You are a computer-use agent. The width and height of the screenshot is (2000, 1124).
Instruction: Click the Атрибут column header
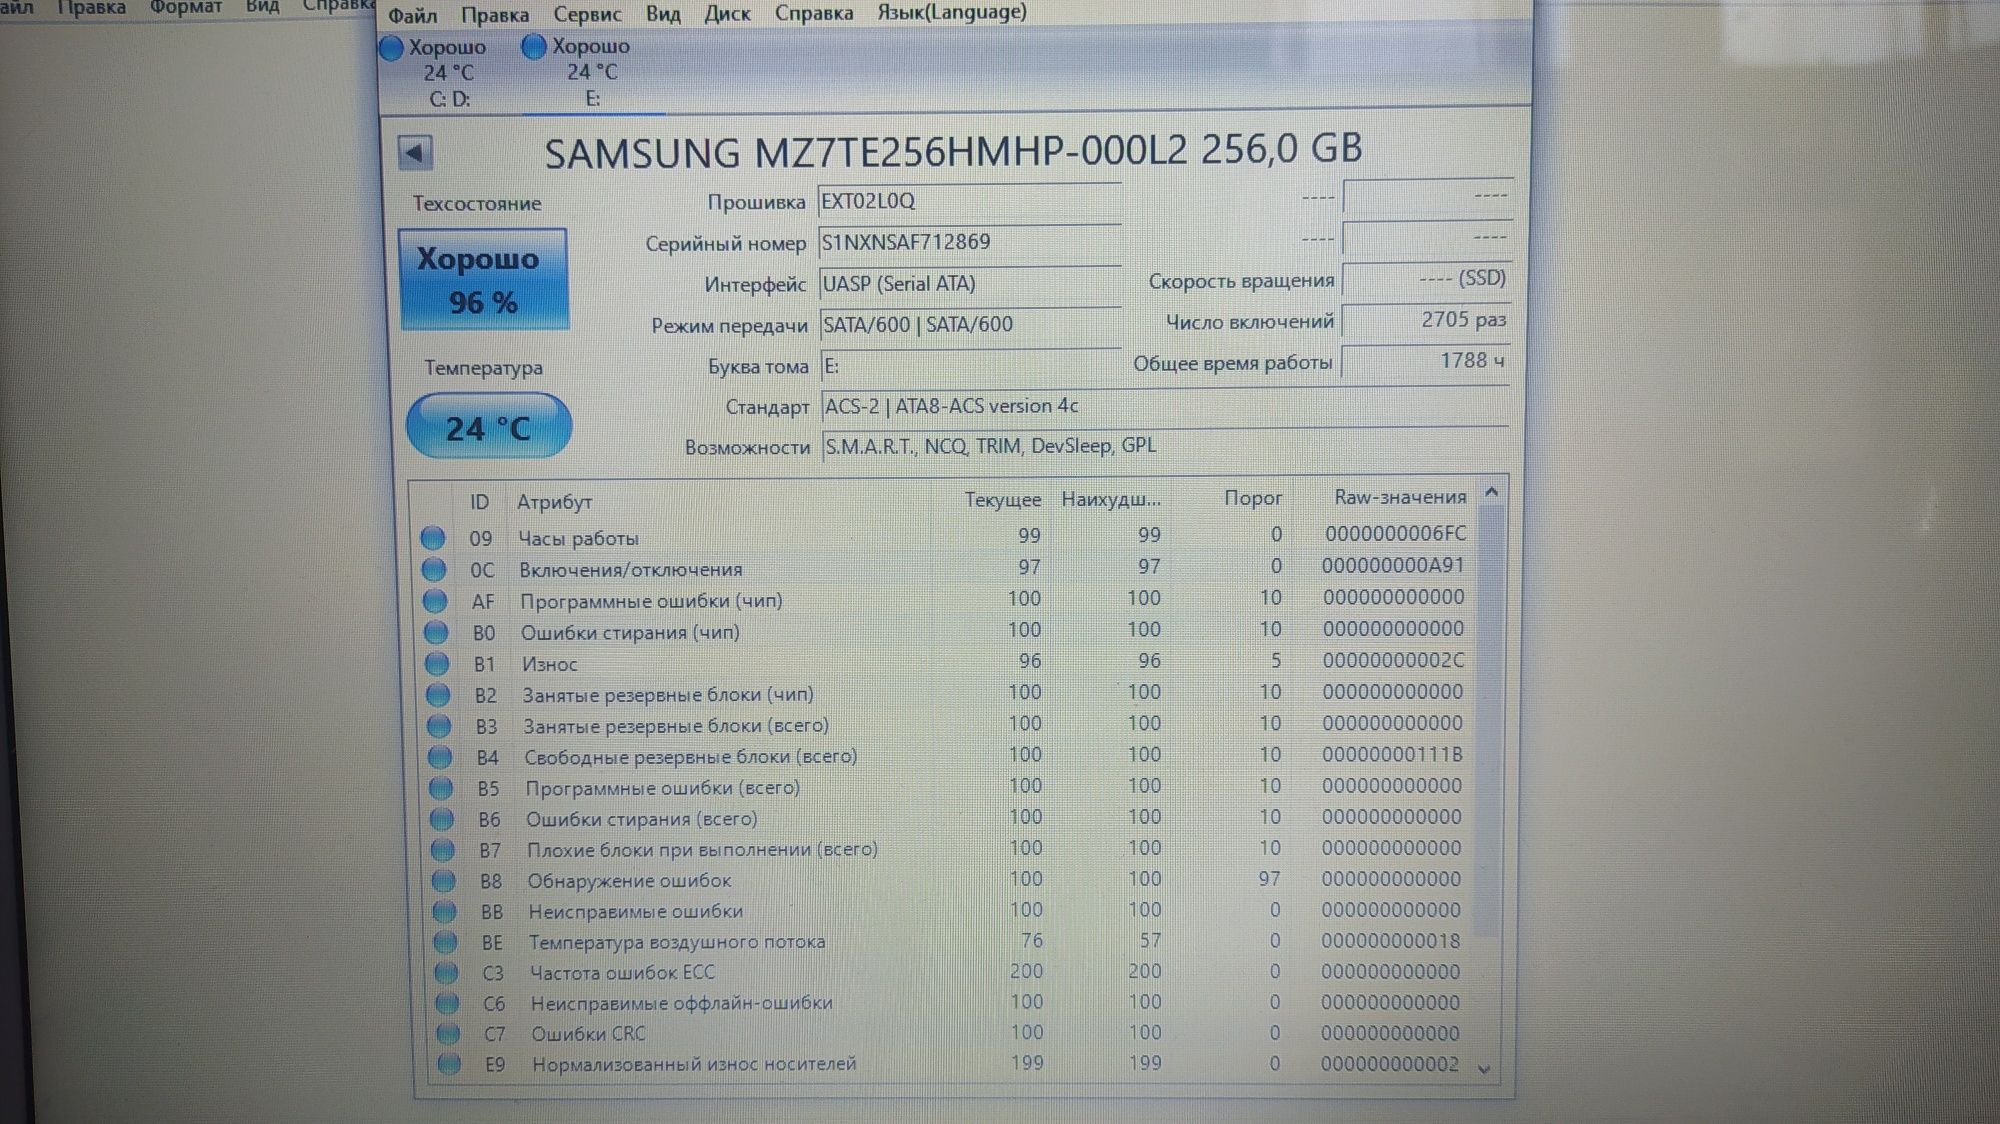pos(554,502)
